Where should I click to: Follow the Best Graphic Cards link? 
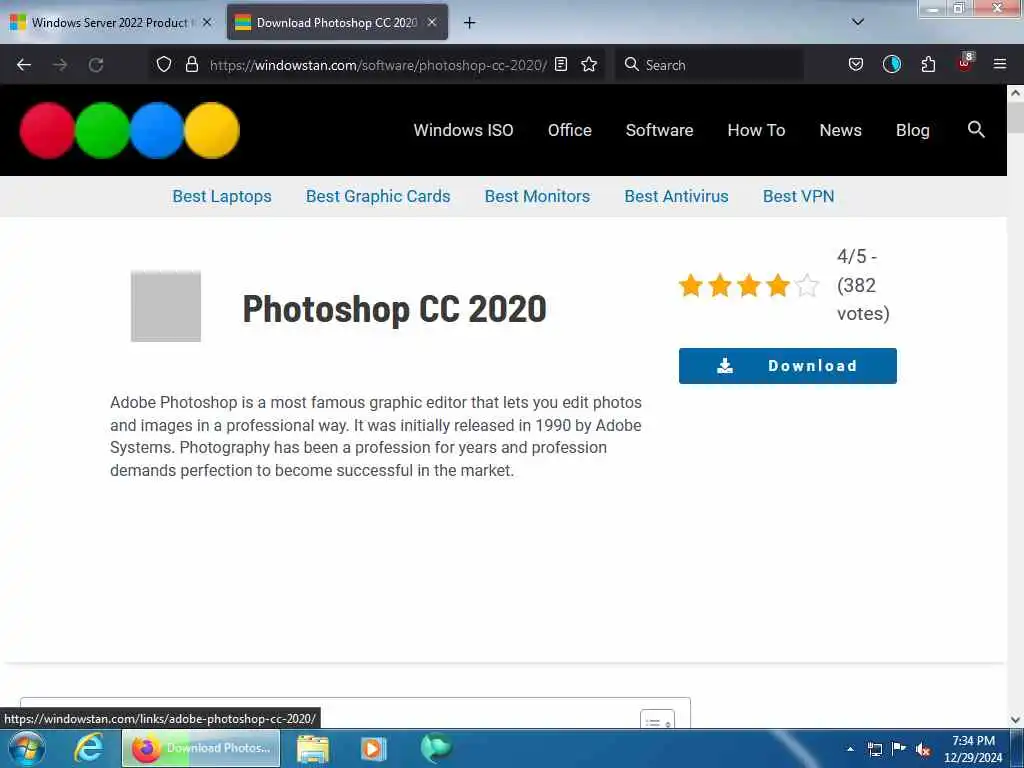pyautogui.click(x=378, y=196)
